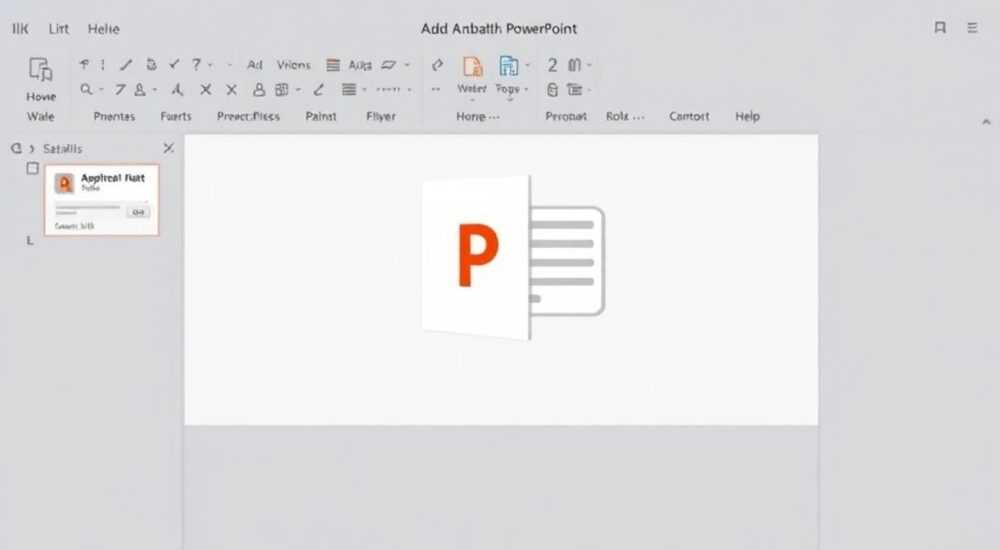Click the large Home icon in ribbon
Screen dimensions: 1000x550
(x=40, y=69)
